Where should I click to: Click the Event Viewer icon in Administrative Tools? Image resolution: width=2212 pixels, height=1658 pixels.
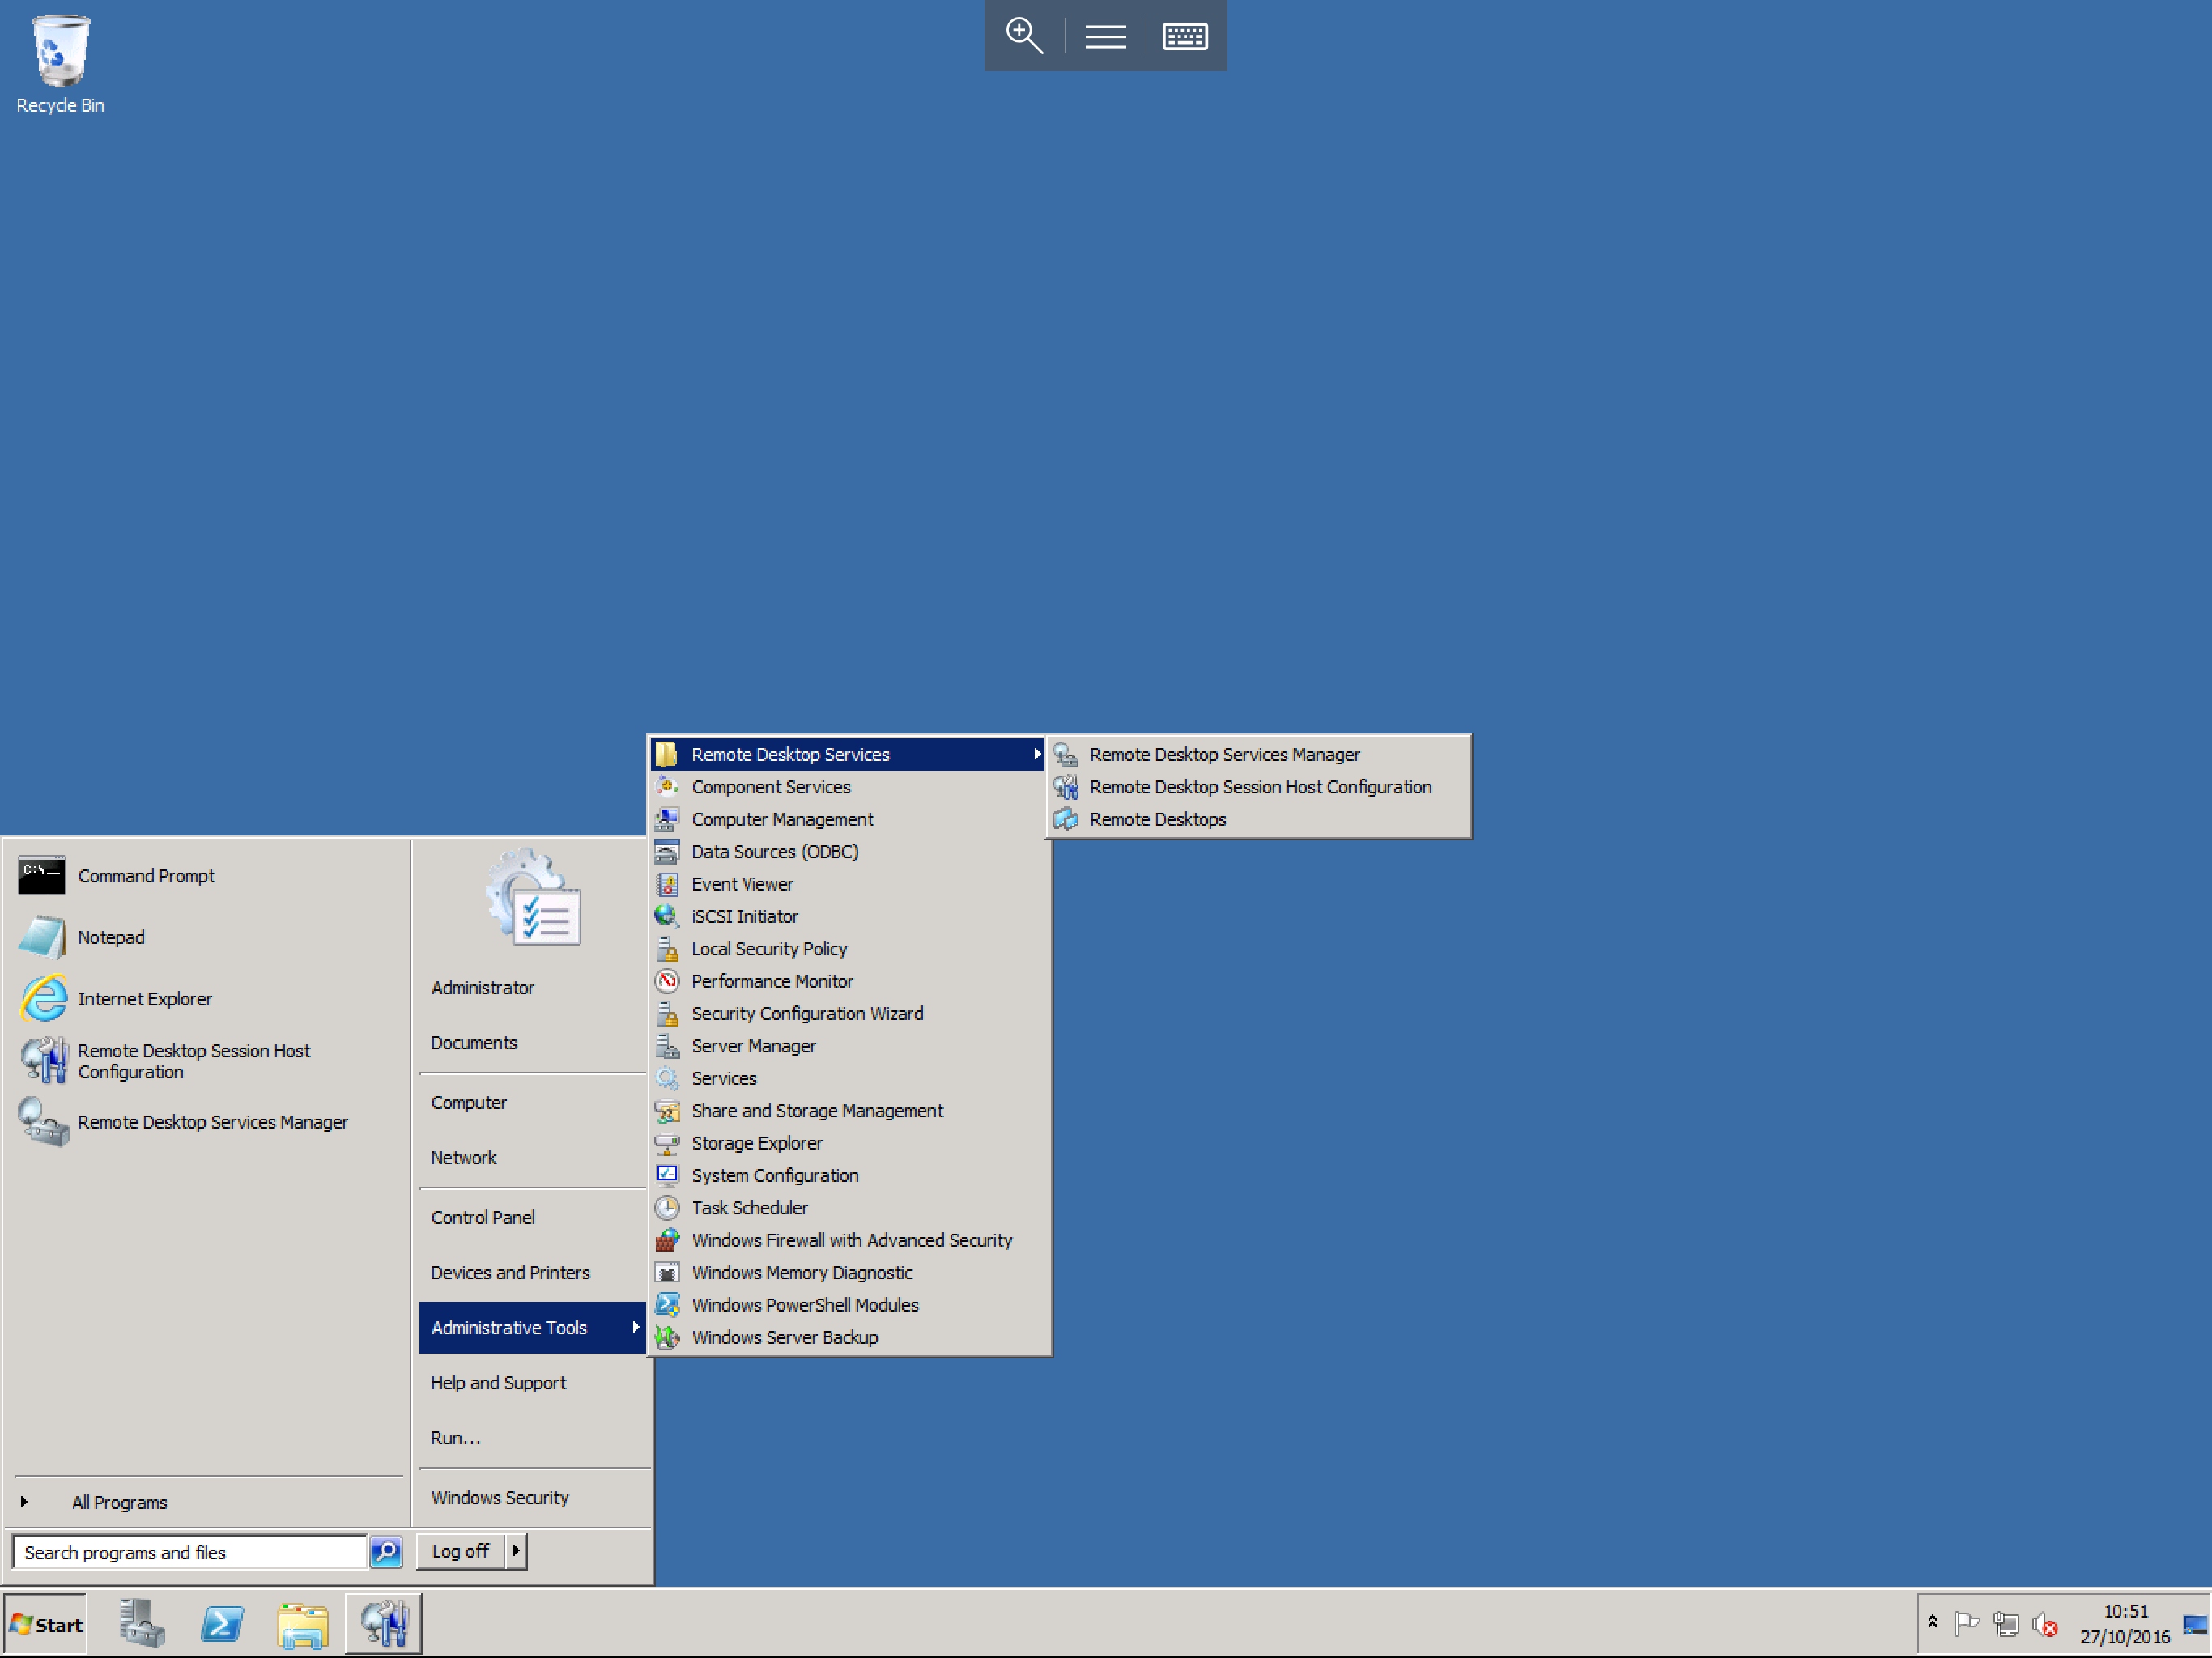(x=667, y=884)
